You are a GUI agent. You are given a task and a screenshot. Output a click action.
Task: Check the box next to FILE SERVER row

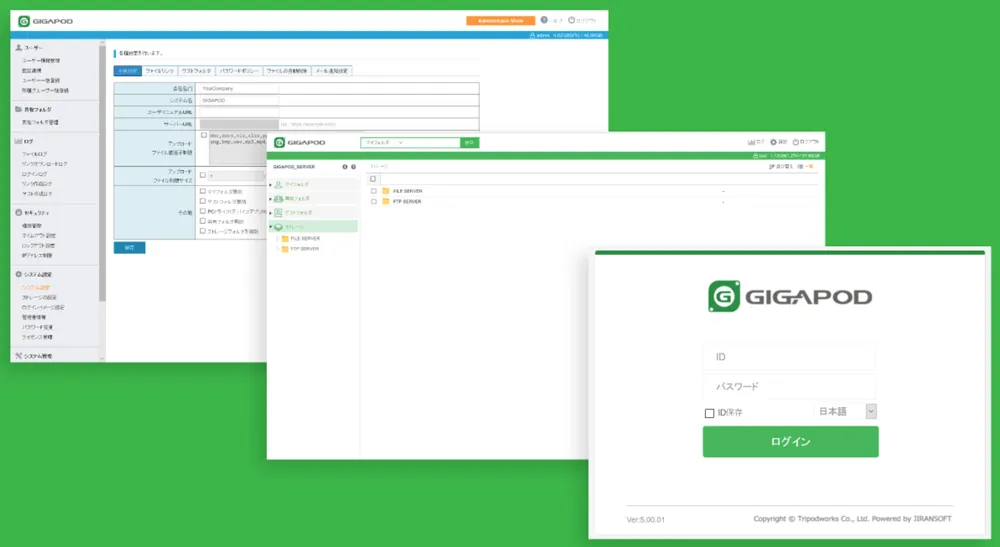373,190
